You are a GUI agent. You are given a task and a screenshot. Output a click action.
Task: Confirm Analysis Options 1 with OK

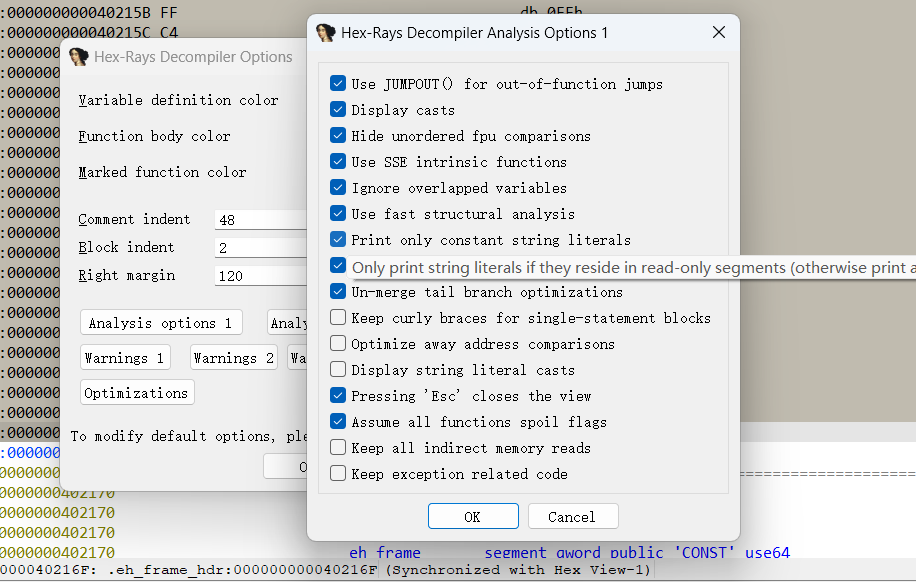[x=473, y=517]
